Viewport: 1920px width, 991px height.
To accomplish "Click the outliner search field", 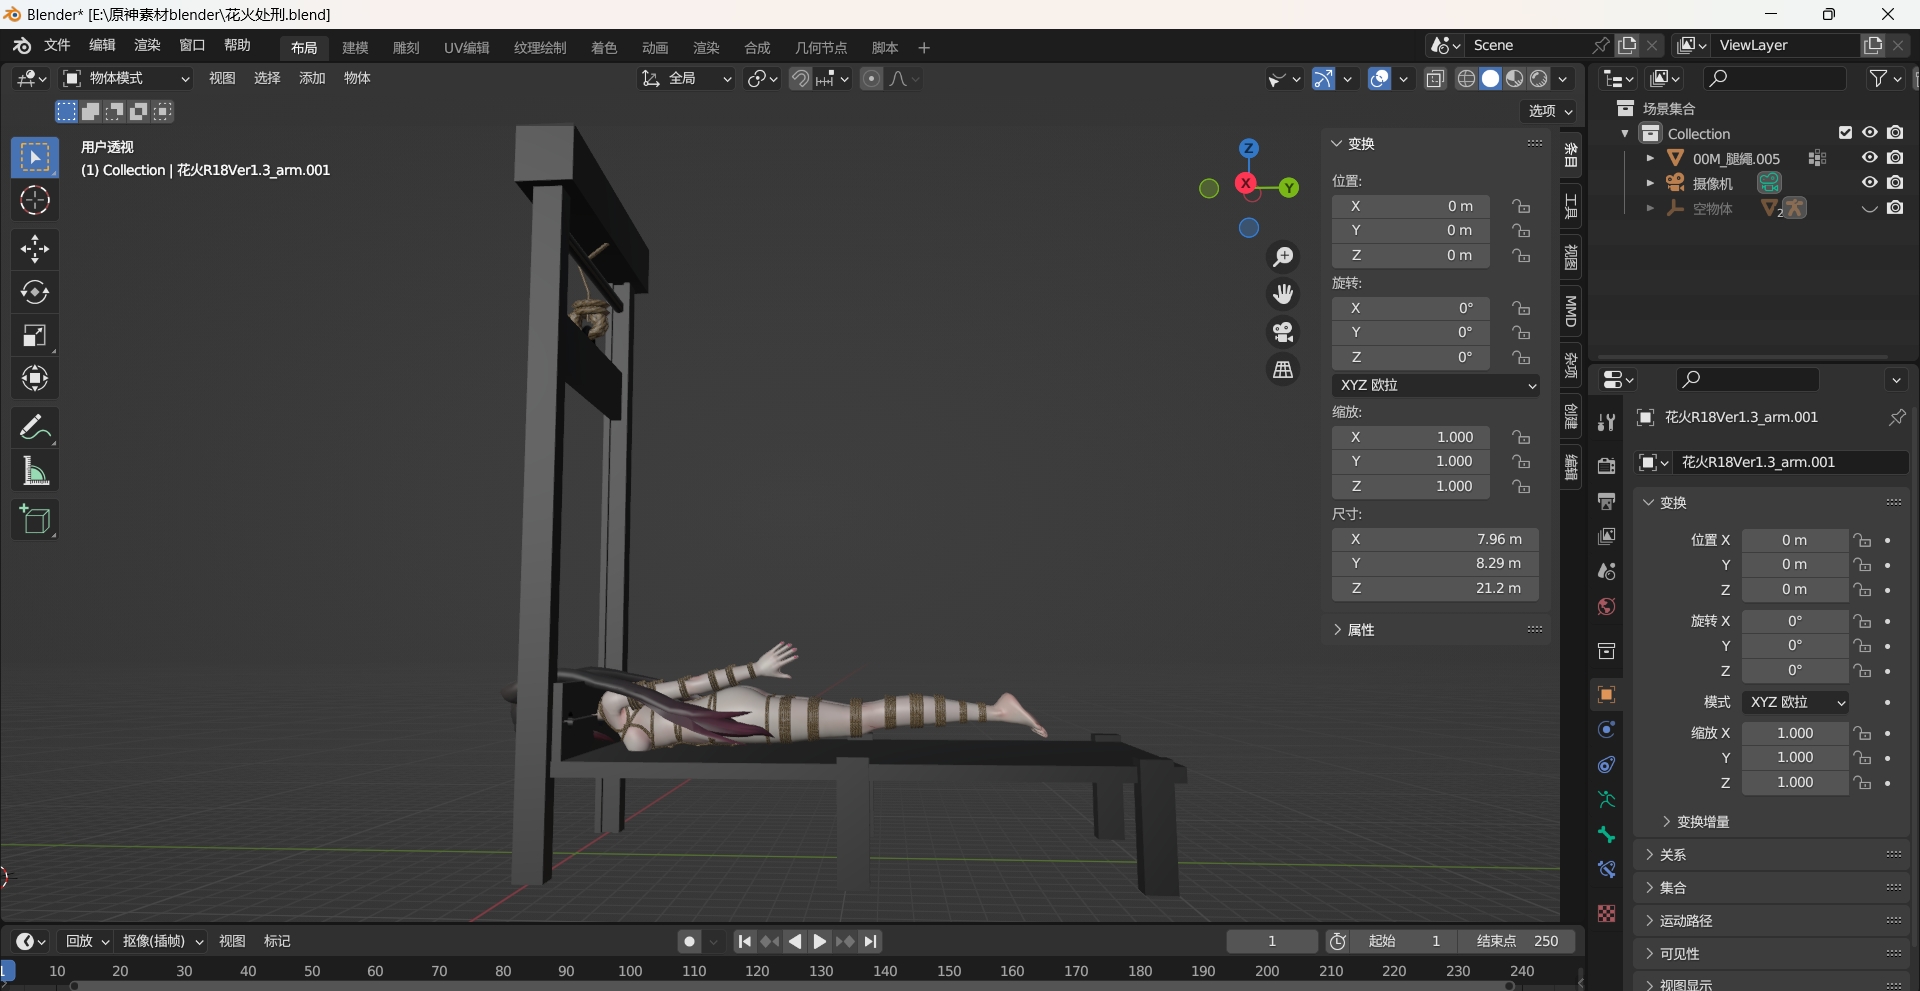I will pyautogui.click(x=1775, y=79).
